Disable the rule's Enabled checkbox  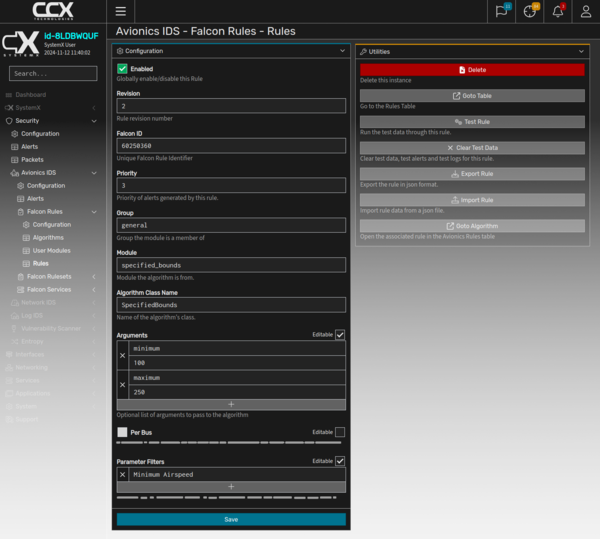123,68
